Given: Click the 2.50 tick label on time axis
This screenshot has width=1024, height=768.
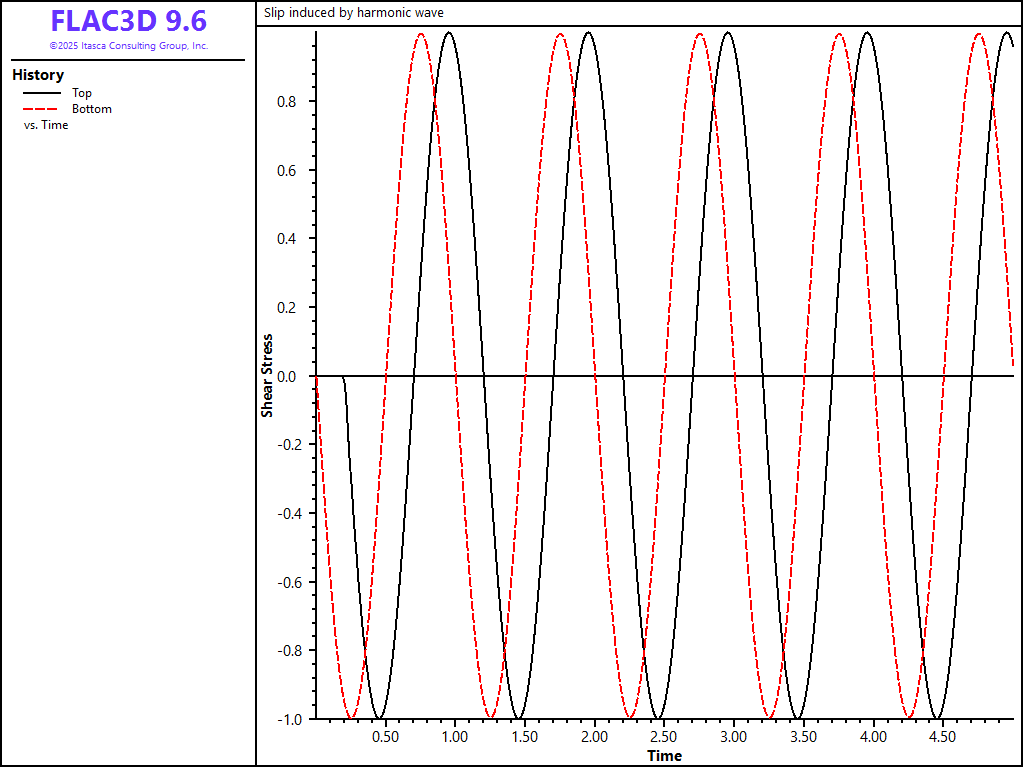Looking at the screenshot, I should (664, 737).
